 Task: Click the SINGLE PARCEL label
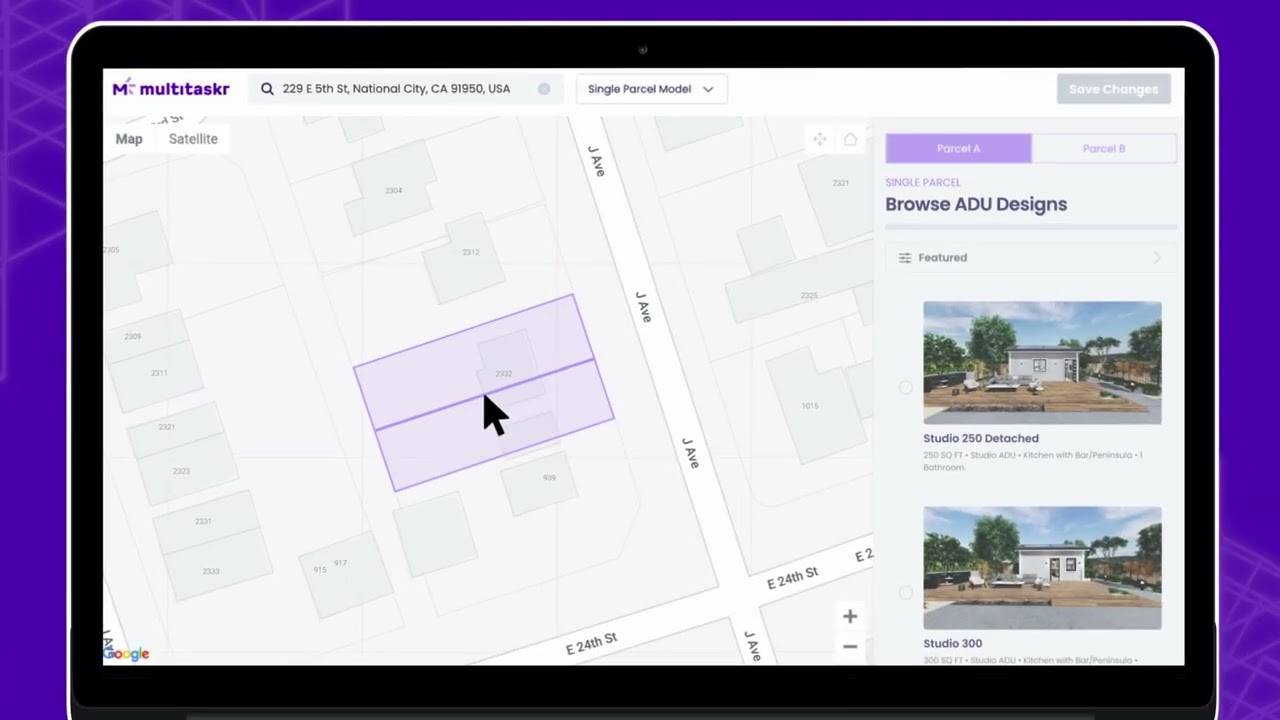point(923,183)
